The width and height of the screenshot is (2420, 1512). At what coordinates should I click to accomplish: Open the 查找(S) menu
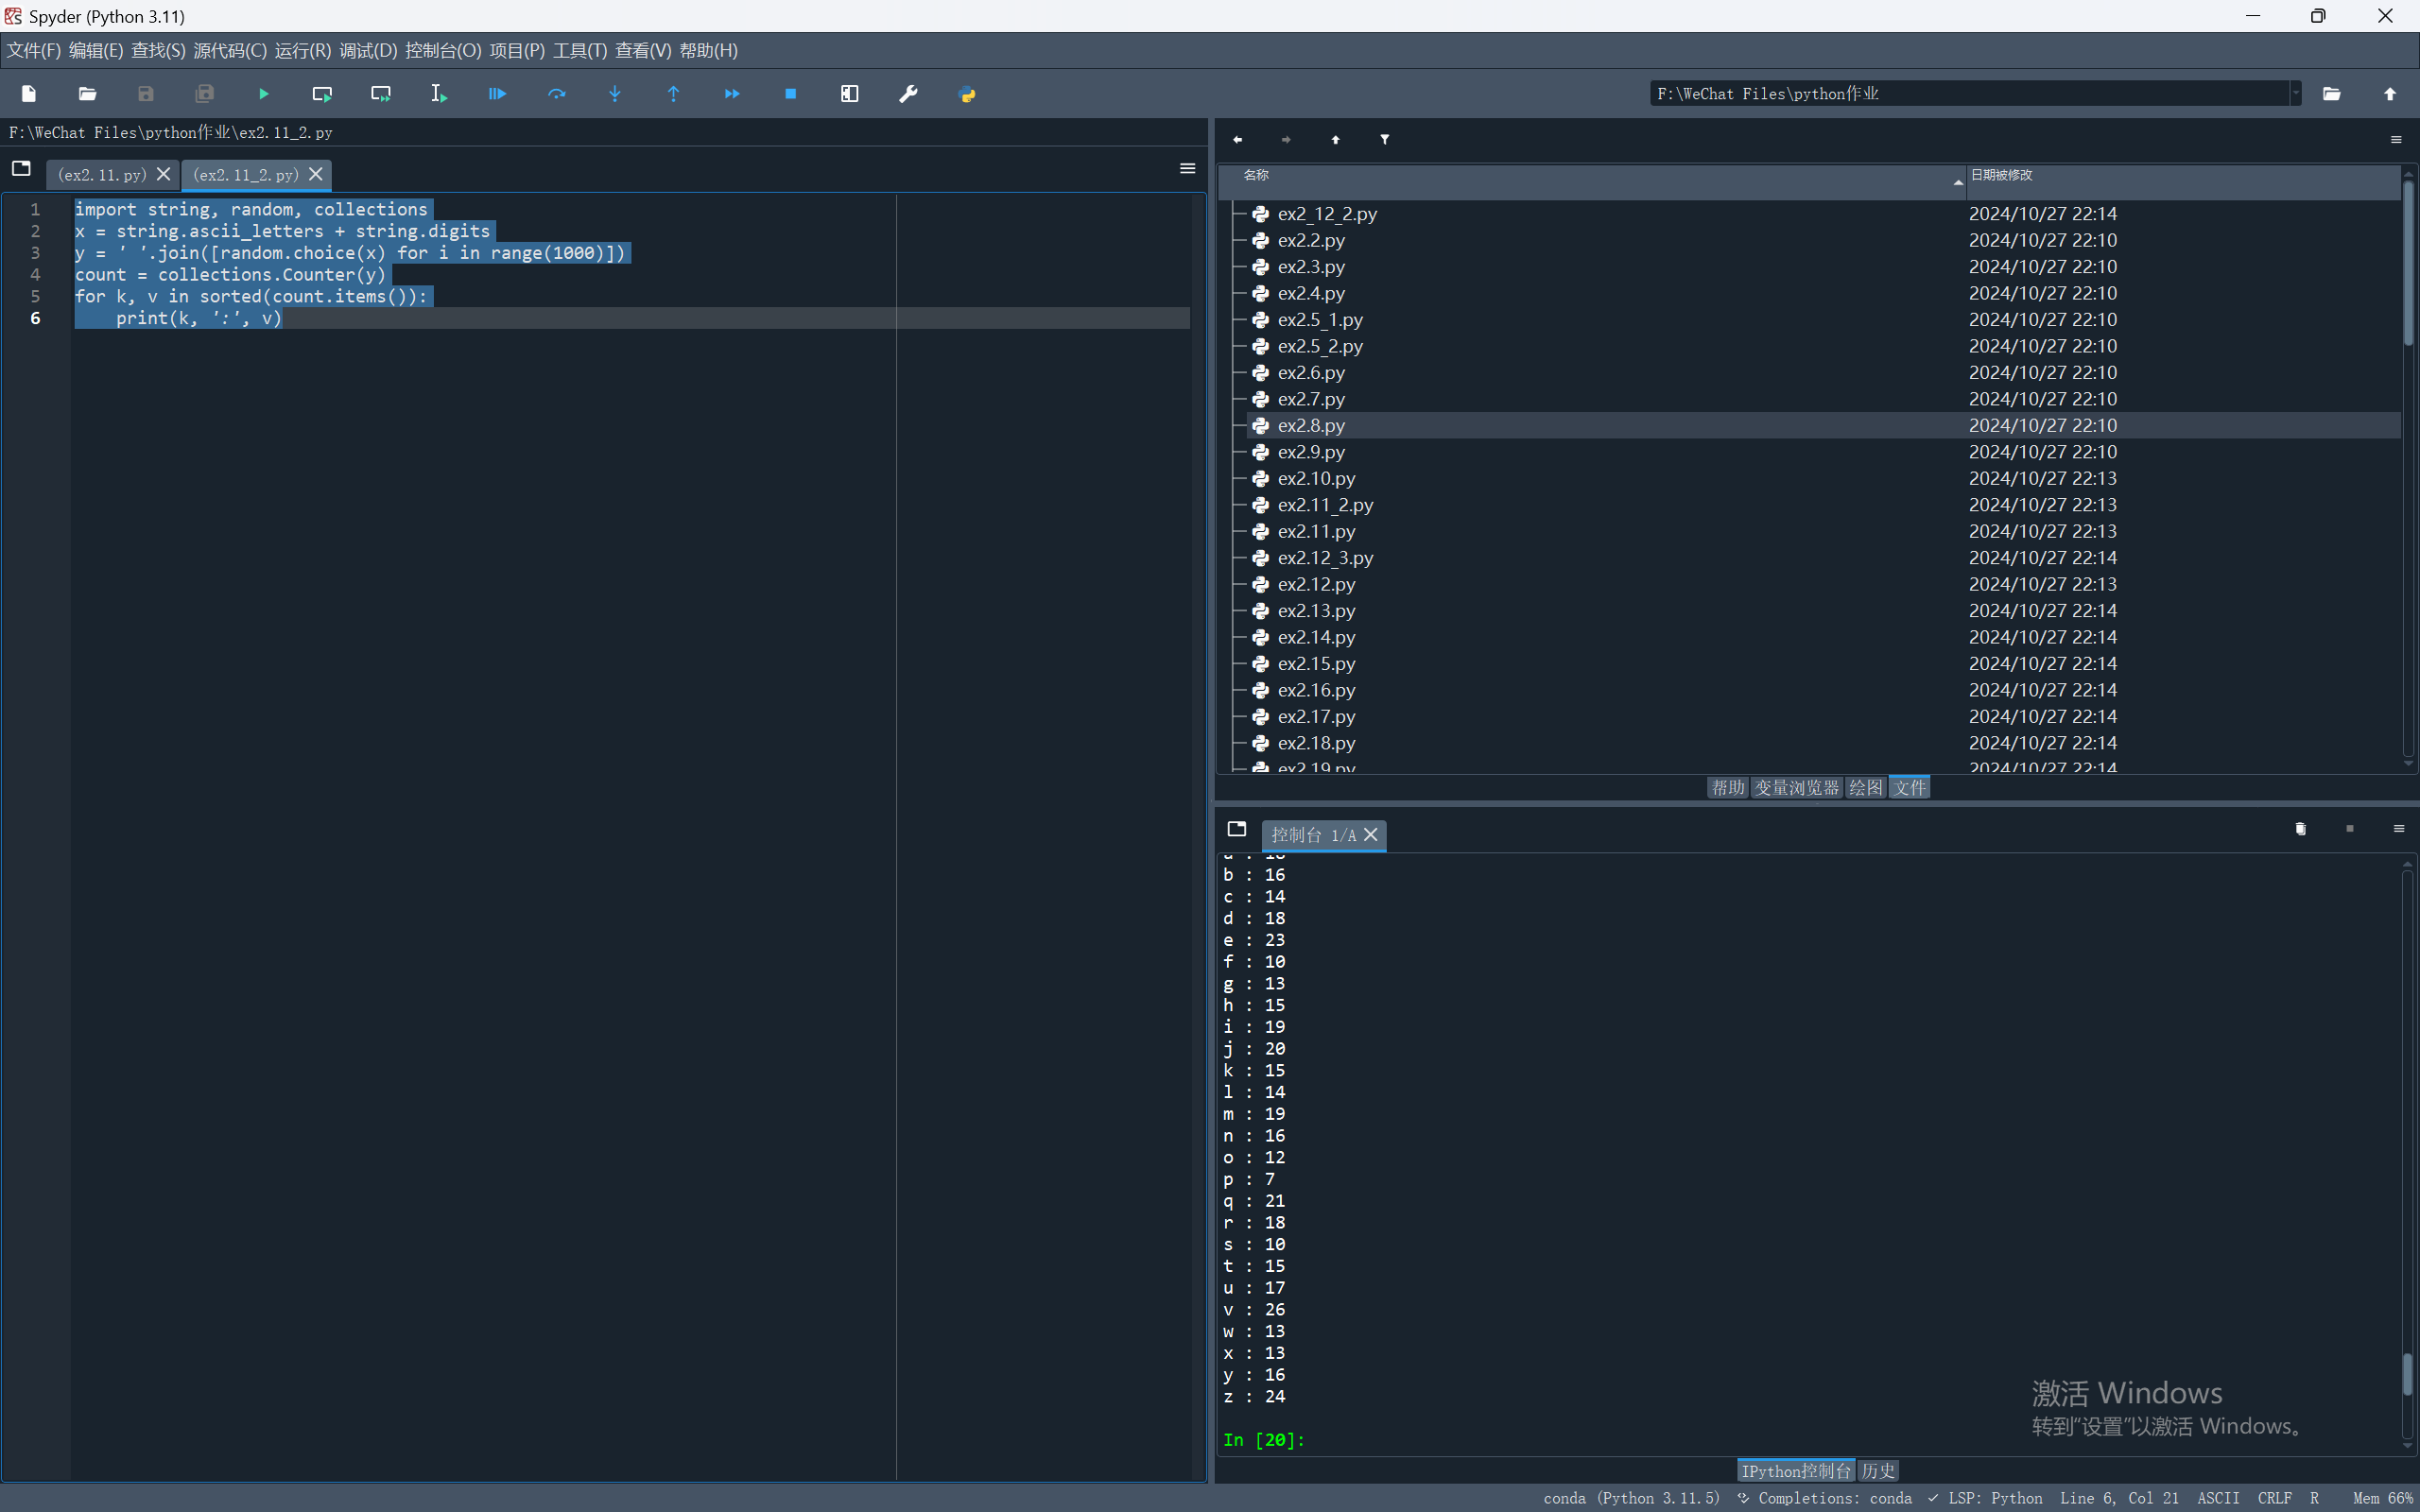coord(158,51)
